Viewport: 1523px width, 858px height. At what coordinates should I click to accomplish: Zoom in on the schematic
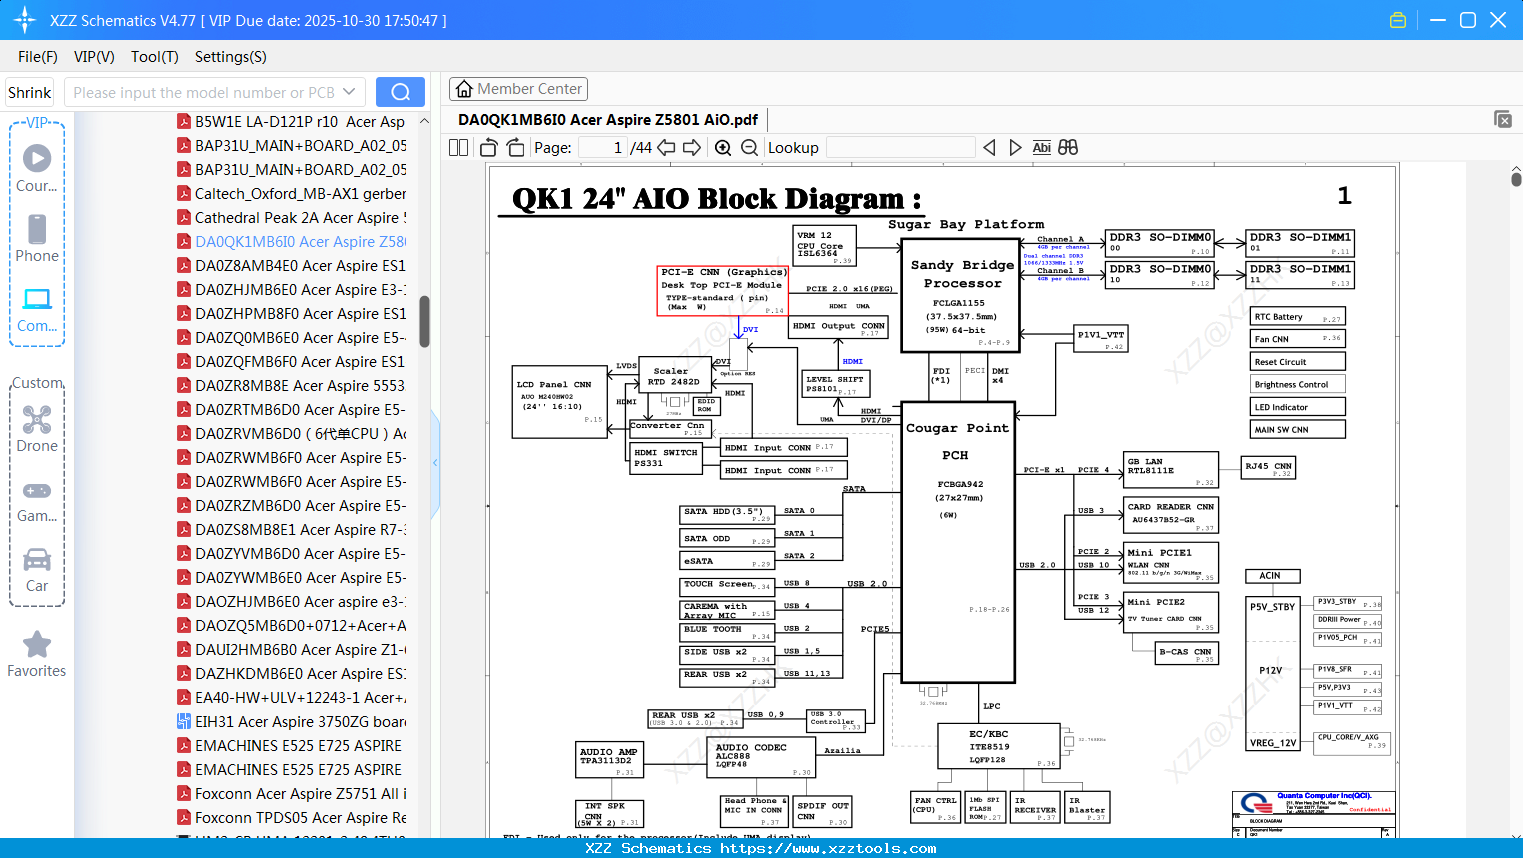(x=723, y=148)
